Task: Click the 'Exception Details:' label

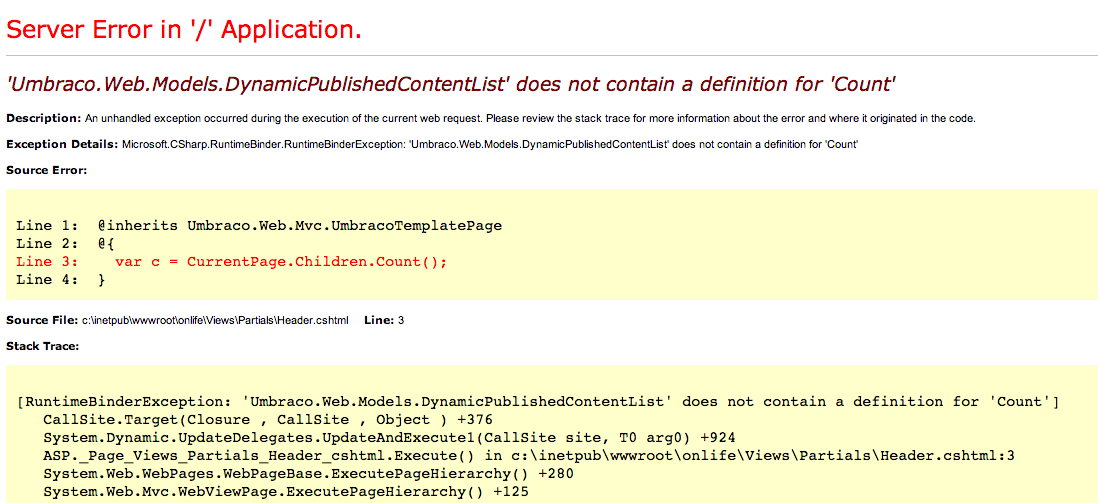Action: [x=62, y=144]
